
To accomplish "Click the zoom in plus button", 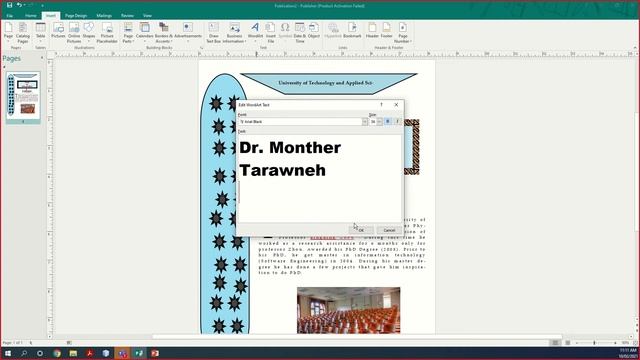I will pos(616,343).
